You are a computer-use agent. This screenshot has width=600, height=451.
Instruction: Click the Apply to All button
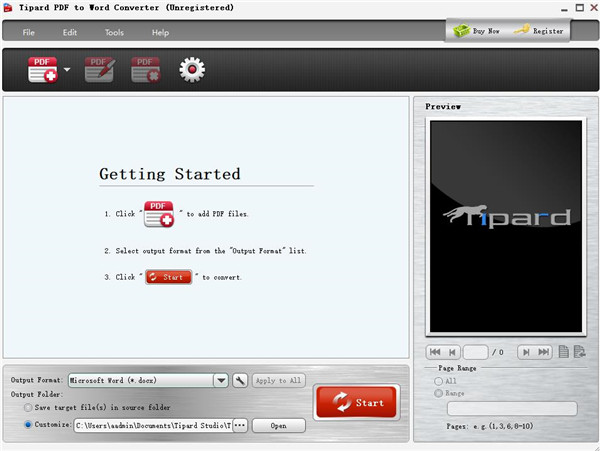pos(279,381)
